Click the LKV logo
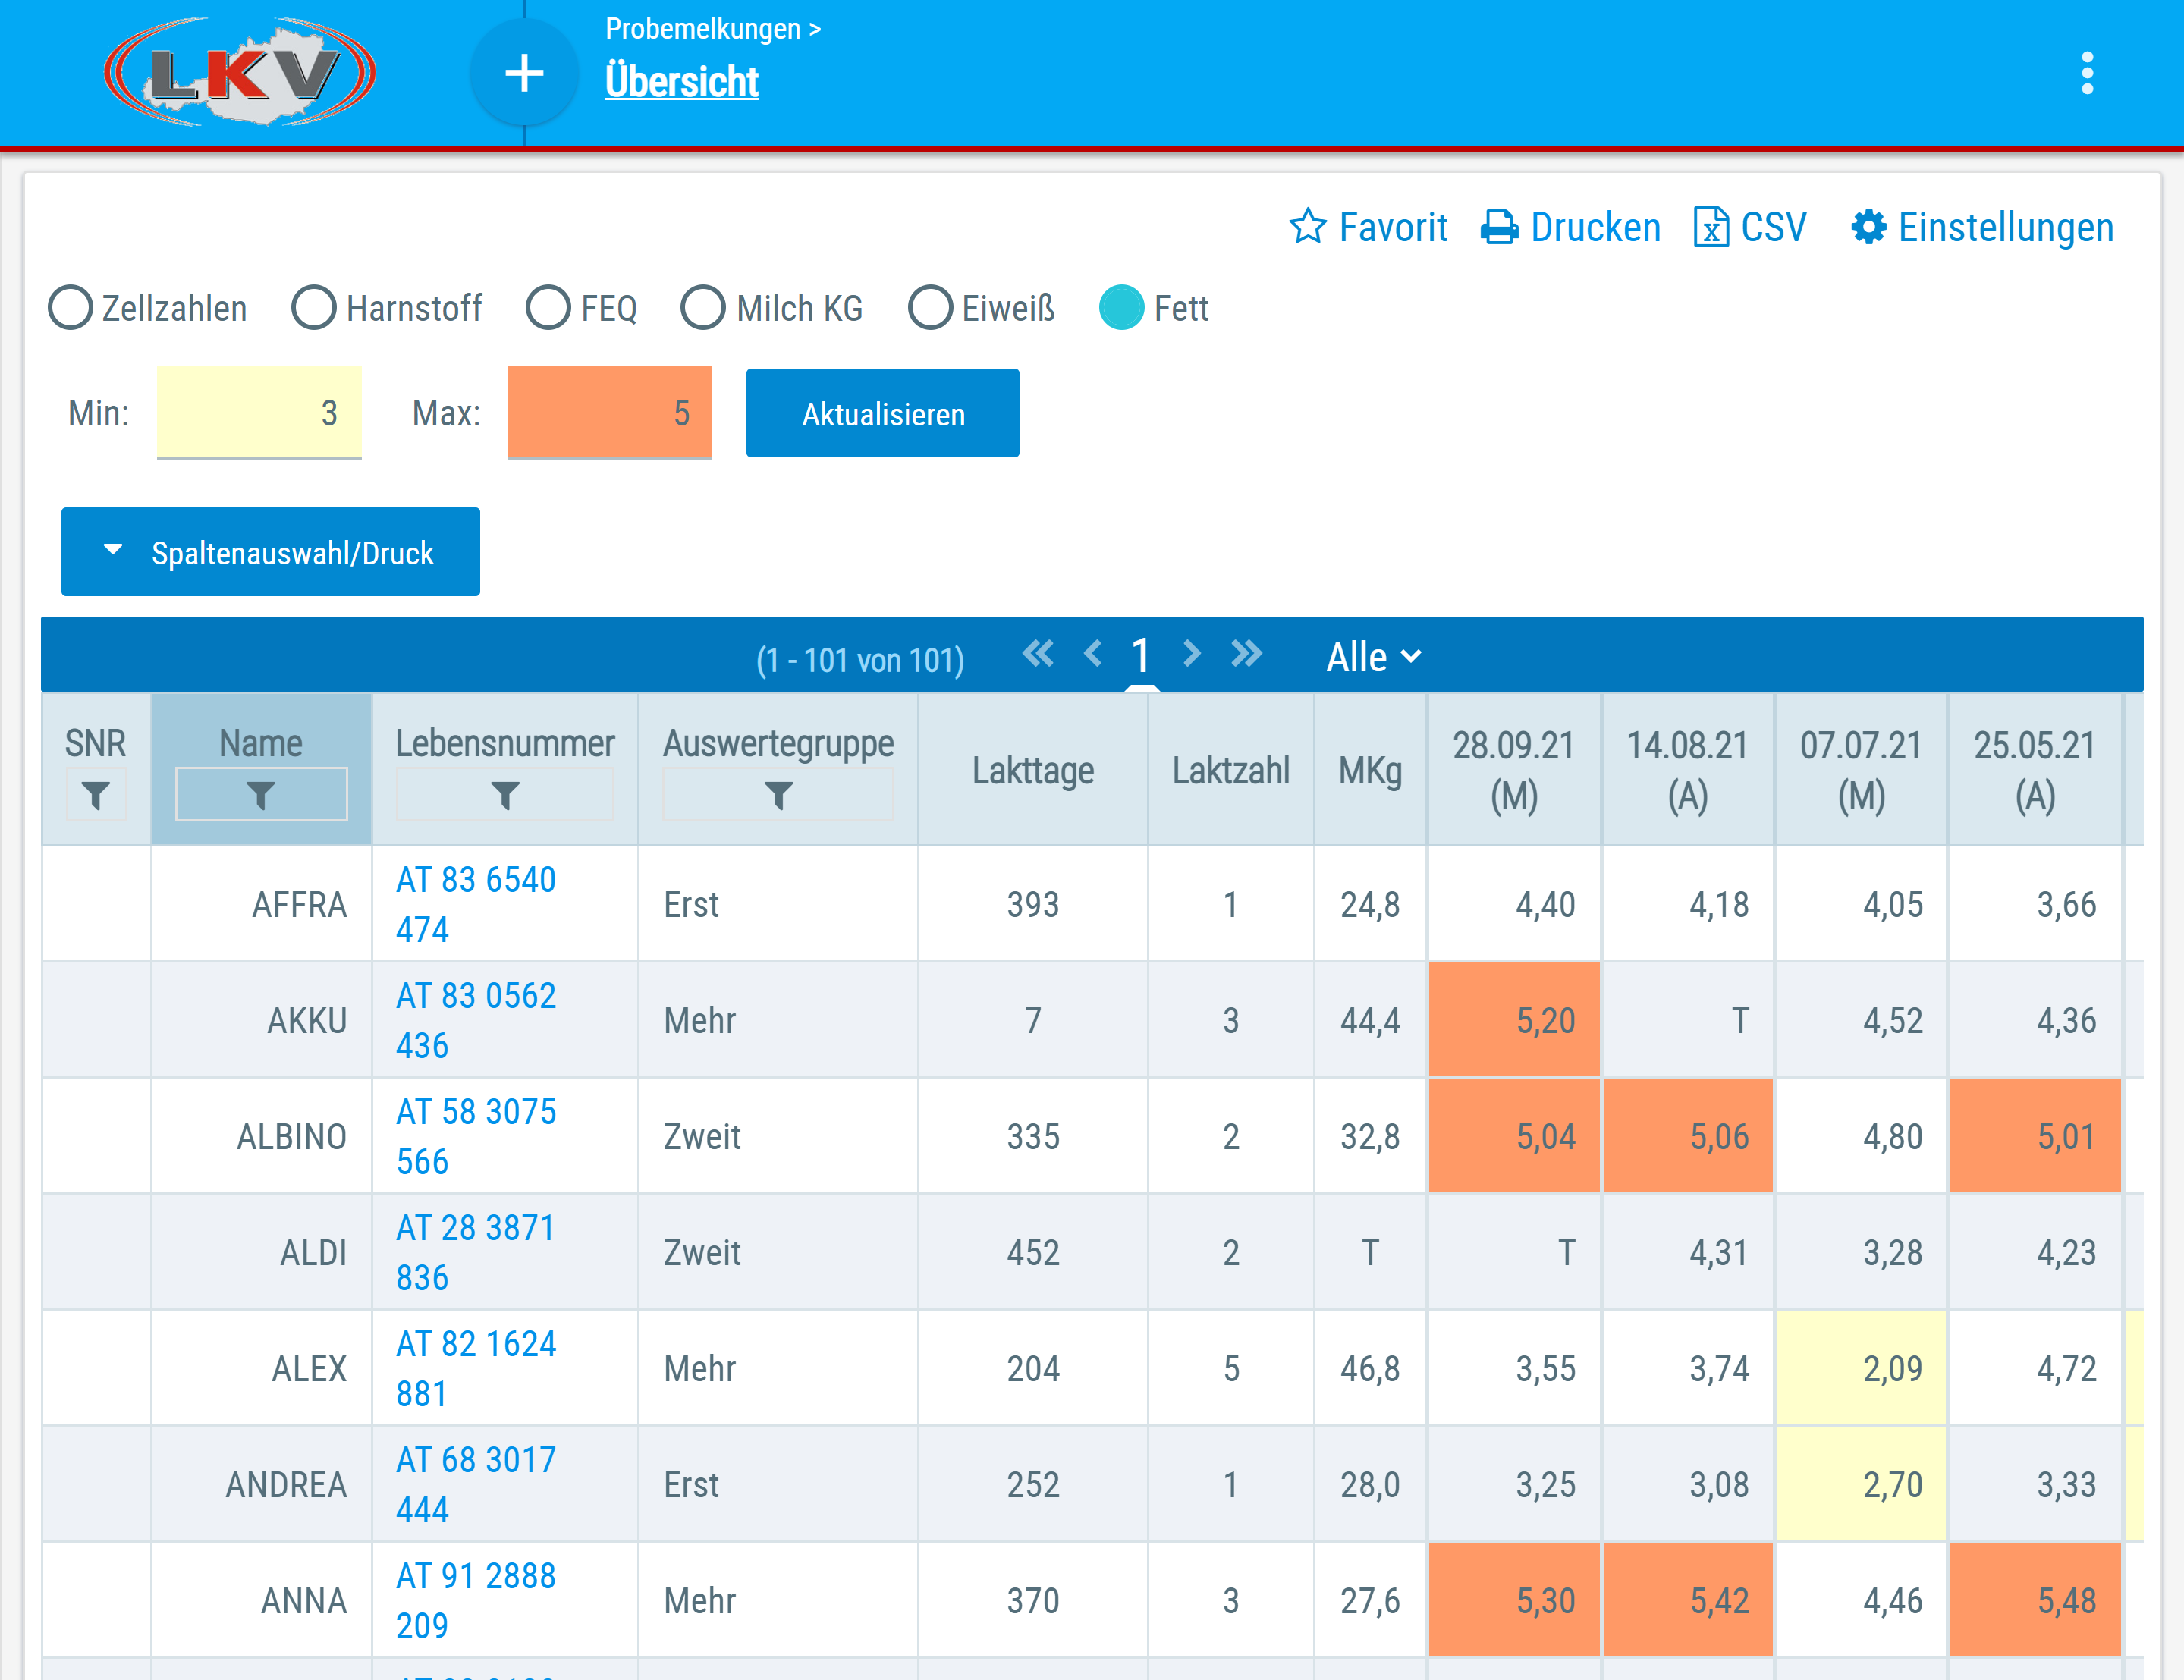This screenshot has width=2184, height=1680. coord(240,73)
